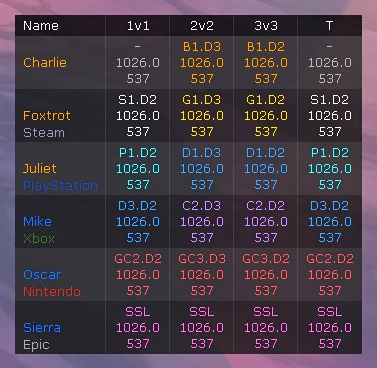Click Charlie's B1.D2 rank in 3v3
The image size is (377, 368).
[266, 47]
